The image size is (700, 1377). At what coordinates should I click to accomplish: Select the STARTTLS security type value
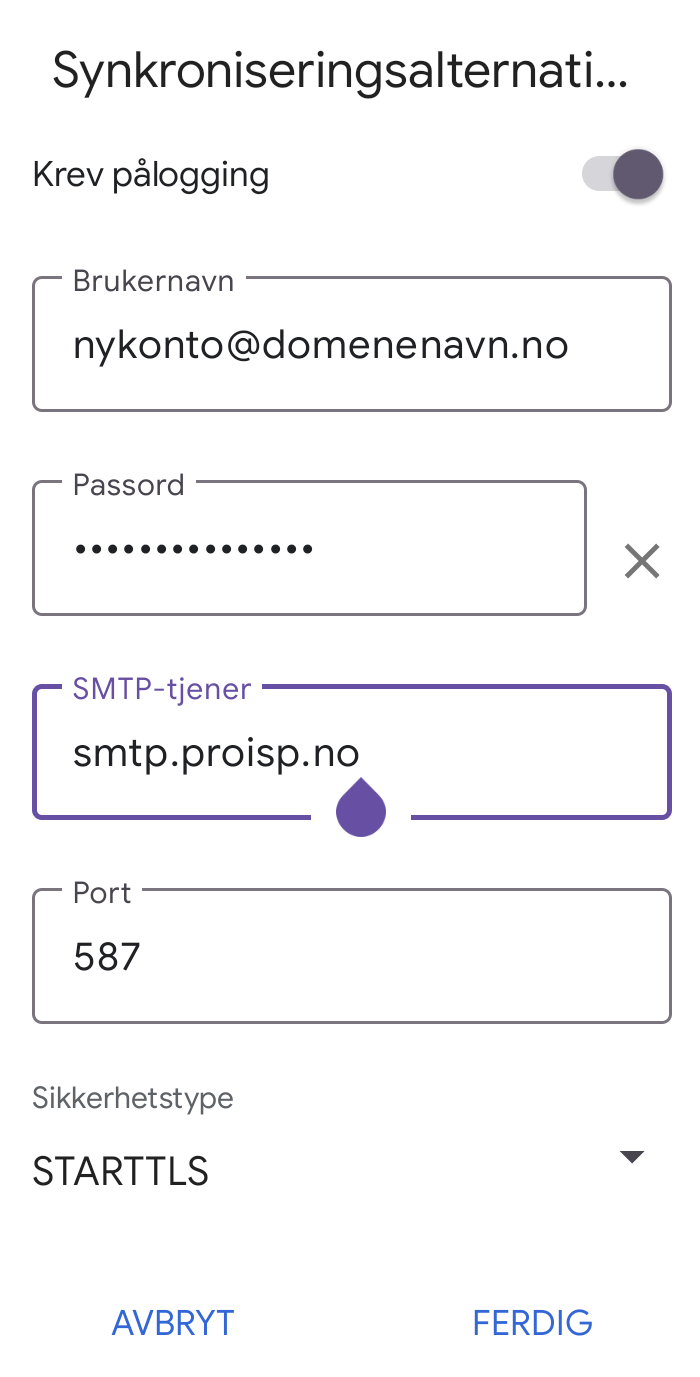(x=121, y=1171)
